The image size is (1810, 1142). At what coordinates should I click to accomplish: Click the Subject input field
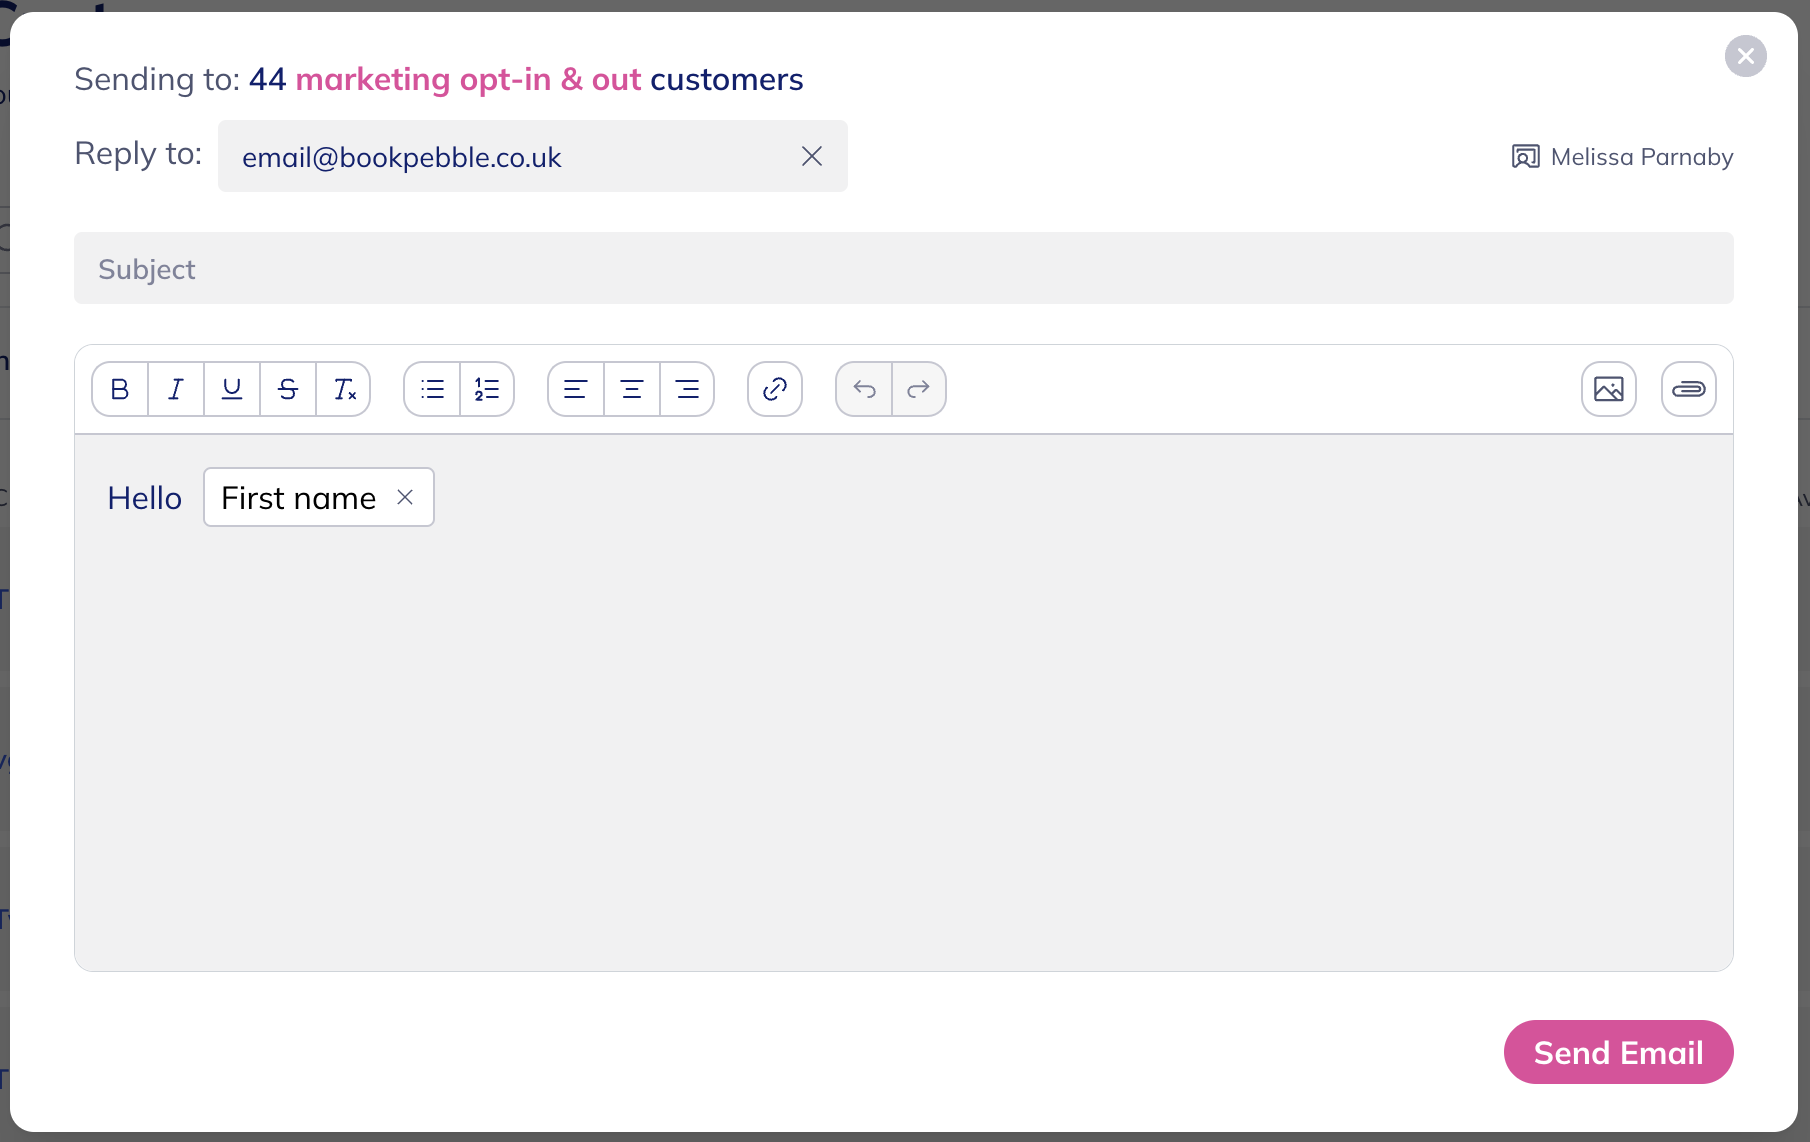pos(903,269)
